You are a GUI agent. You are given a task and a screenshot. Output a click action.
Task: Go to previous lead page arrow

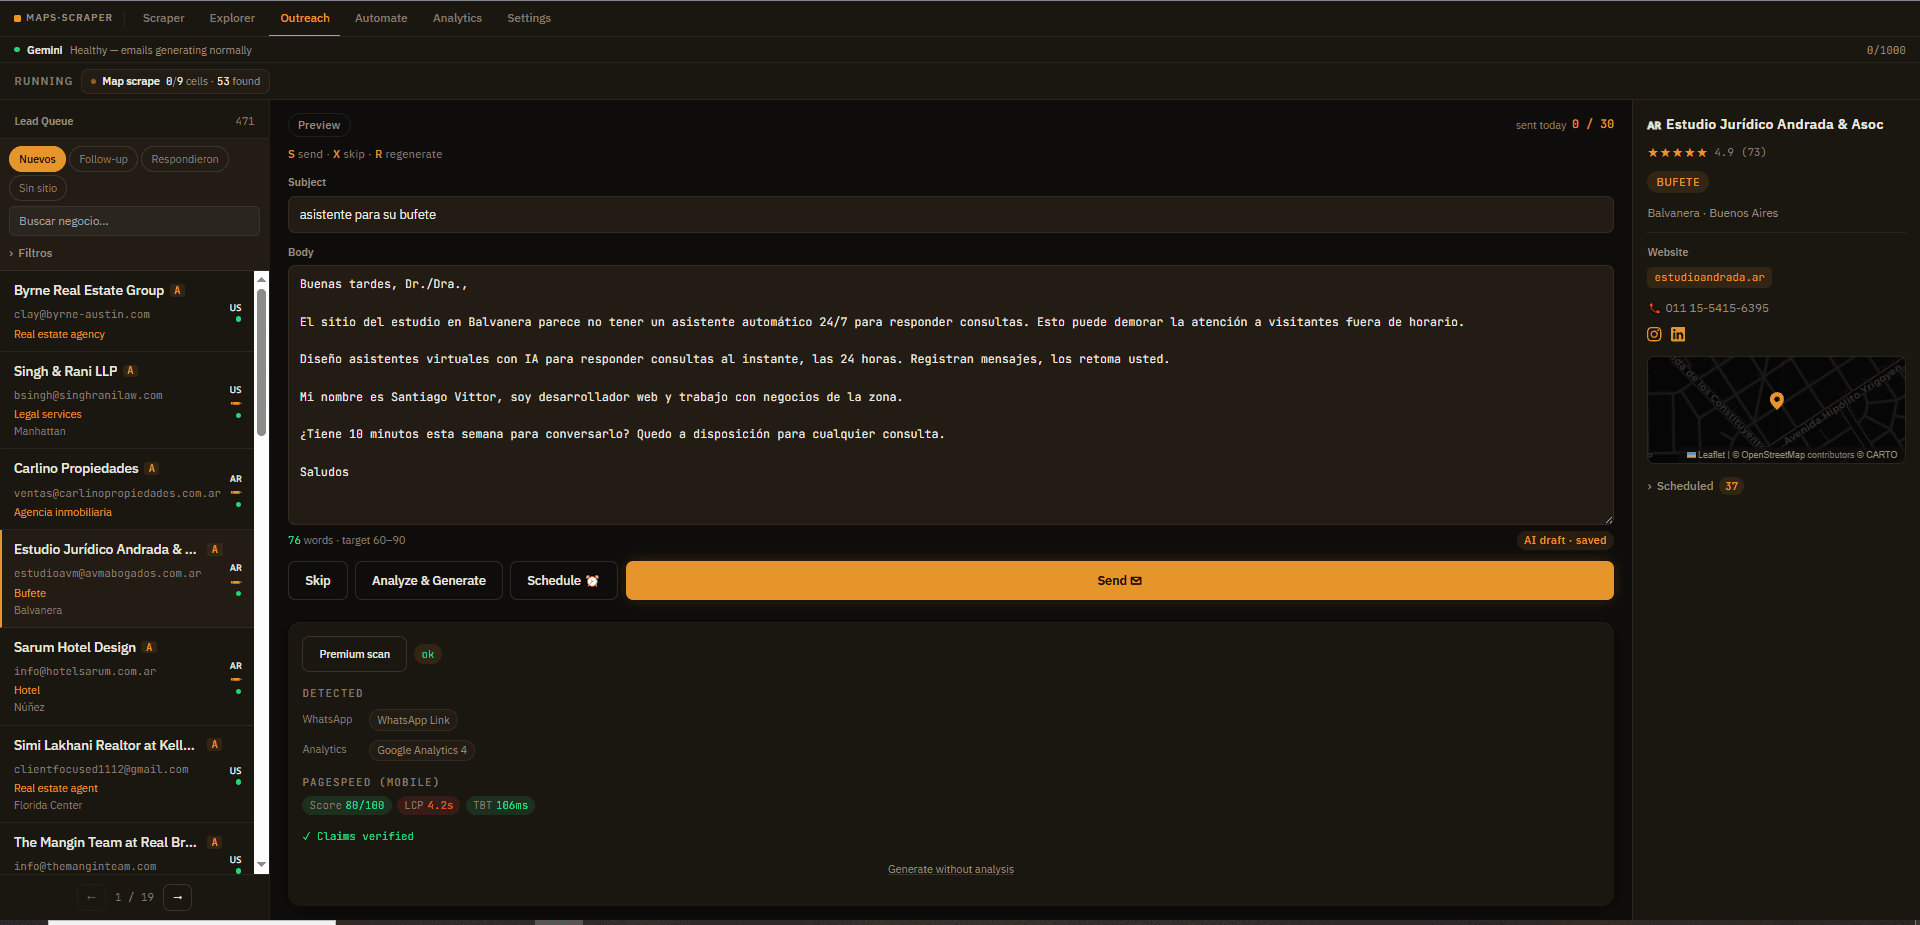click(x=92, y=897)
